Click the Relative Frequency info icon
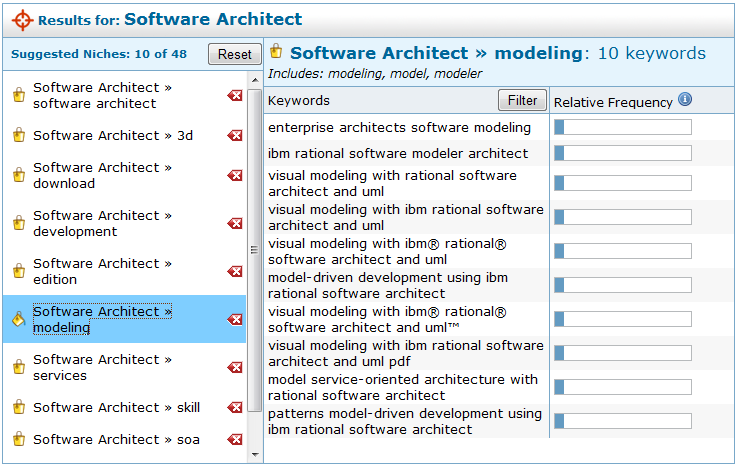The width and height of the screenshot is (738, 467). coord(685,99)
